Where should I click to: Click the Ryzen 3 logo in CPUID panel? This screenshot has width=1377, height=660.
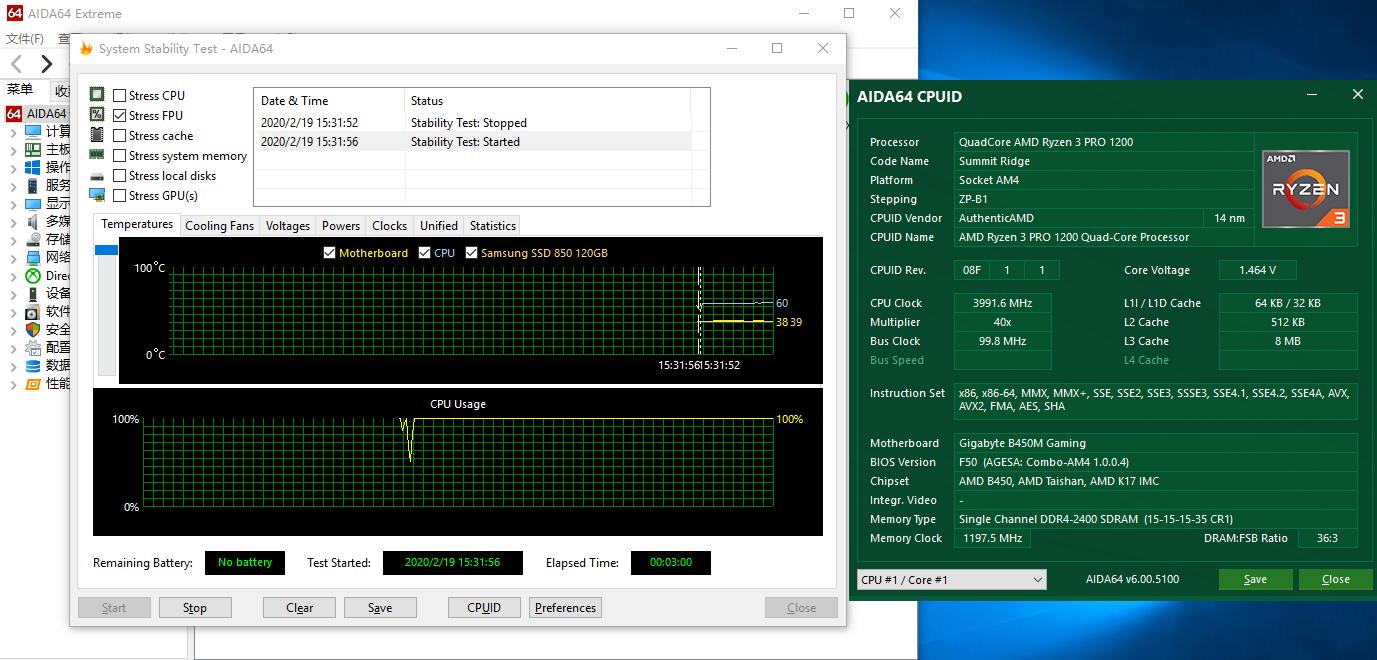[x=1305, y=189]
